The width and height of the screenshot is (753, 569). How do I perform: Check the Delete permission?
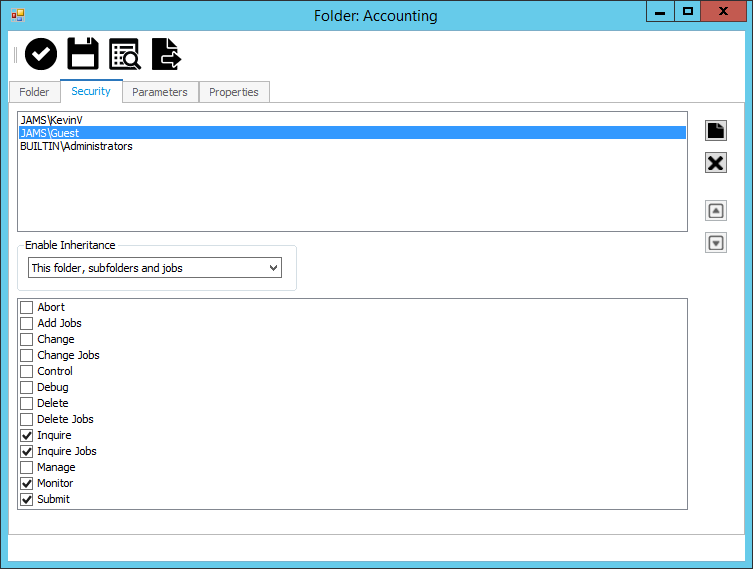[x=27, y=403]
